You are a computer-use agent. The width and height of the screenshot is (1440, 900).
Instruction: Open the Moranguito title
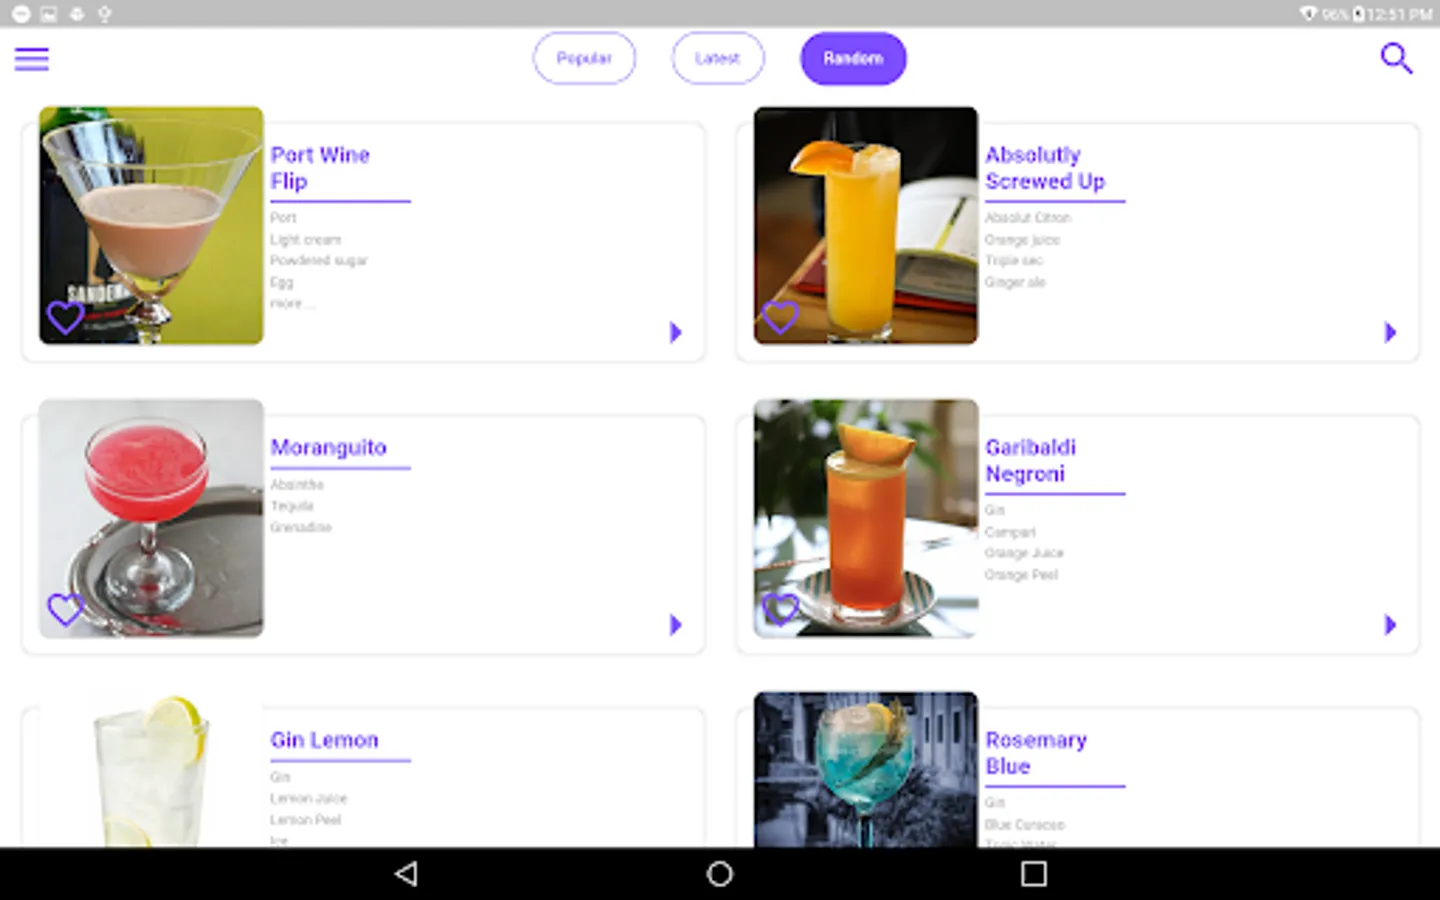pos(328,447)
